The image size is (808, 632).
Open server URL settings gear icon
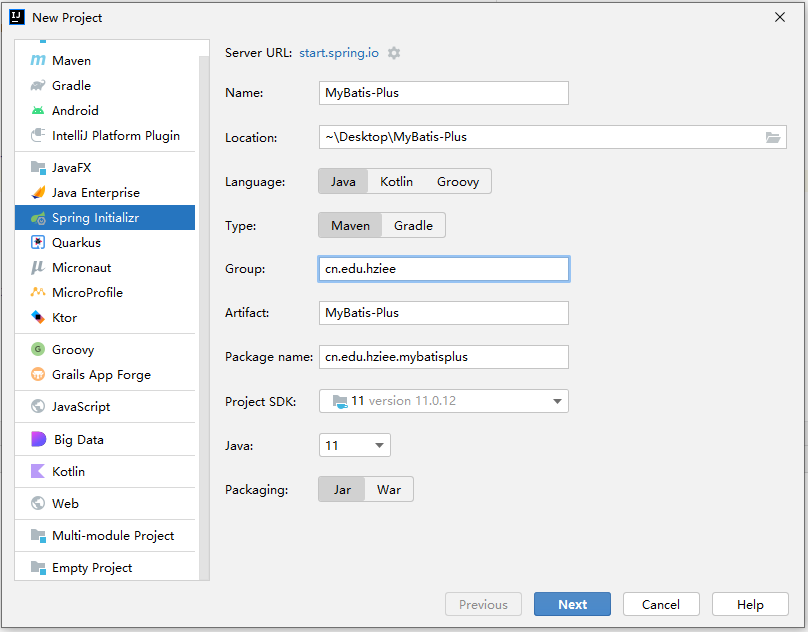394,53
